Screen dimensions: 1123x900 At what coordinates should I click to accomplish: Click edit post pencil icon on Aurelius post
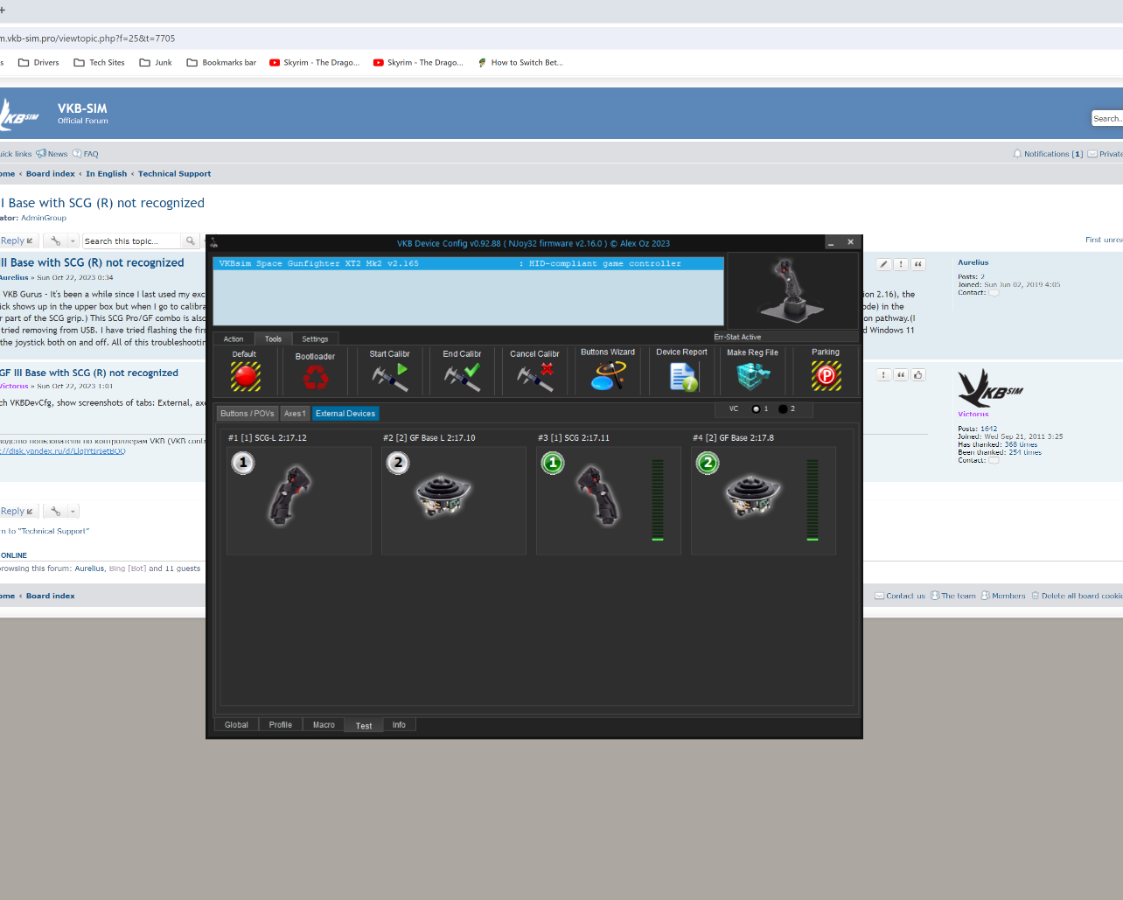click(x=884, y=264)
